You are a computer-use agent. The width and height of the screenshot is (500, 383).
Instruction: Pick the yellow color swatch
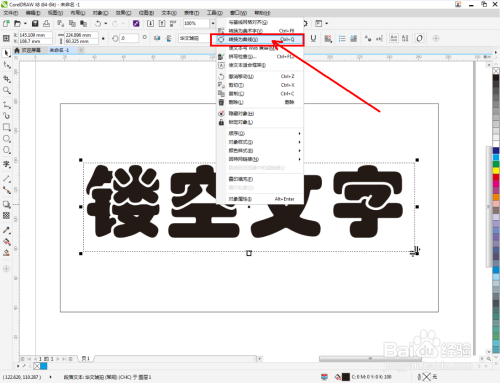496,170
